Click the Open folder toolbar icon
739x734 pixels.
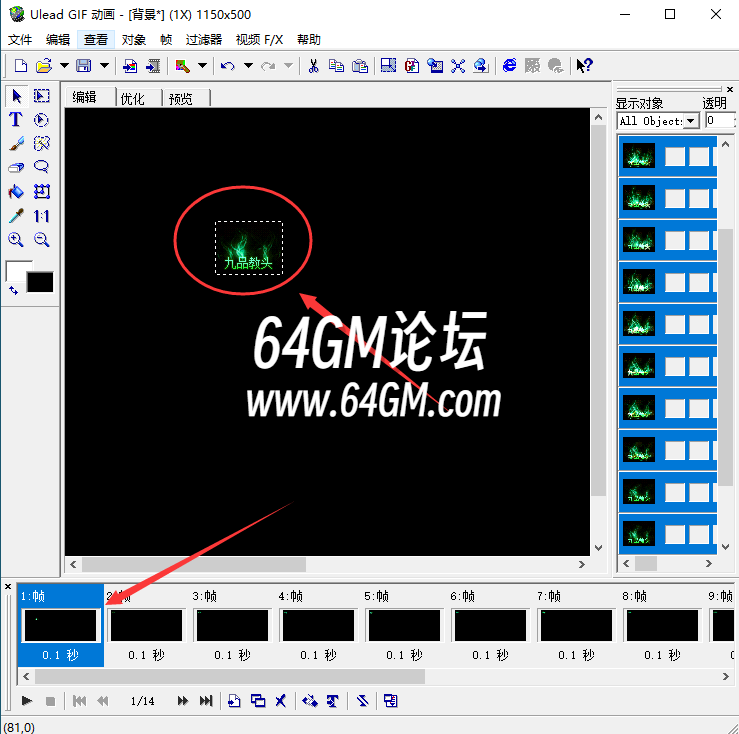click(x=44, y=66)
